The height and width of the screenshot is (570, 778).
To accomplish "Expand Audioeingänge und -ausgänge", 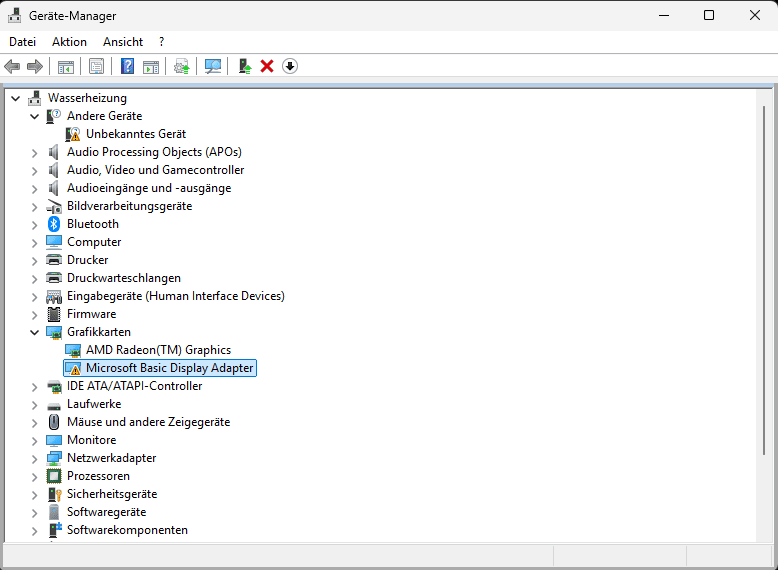I will pos(34,189).
